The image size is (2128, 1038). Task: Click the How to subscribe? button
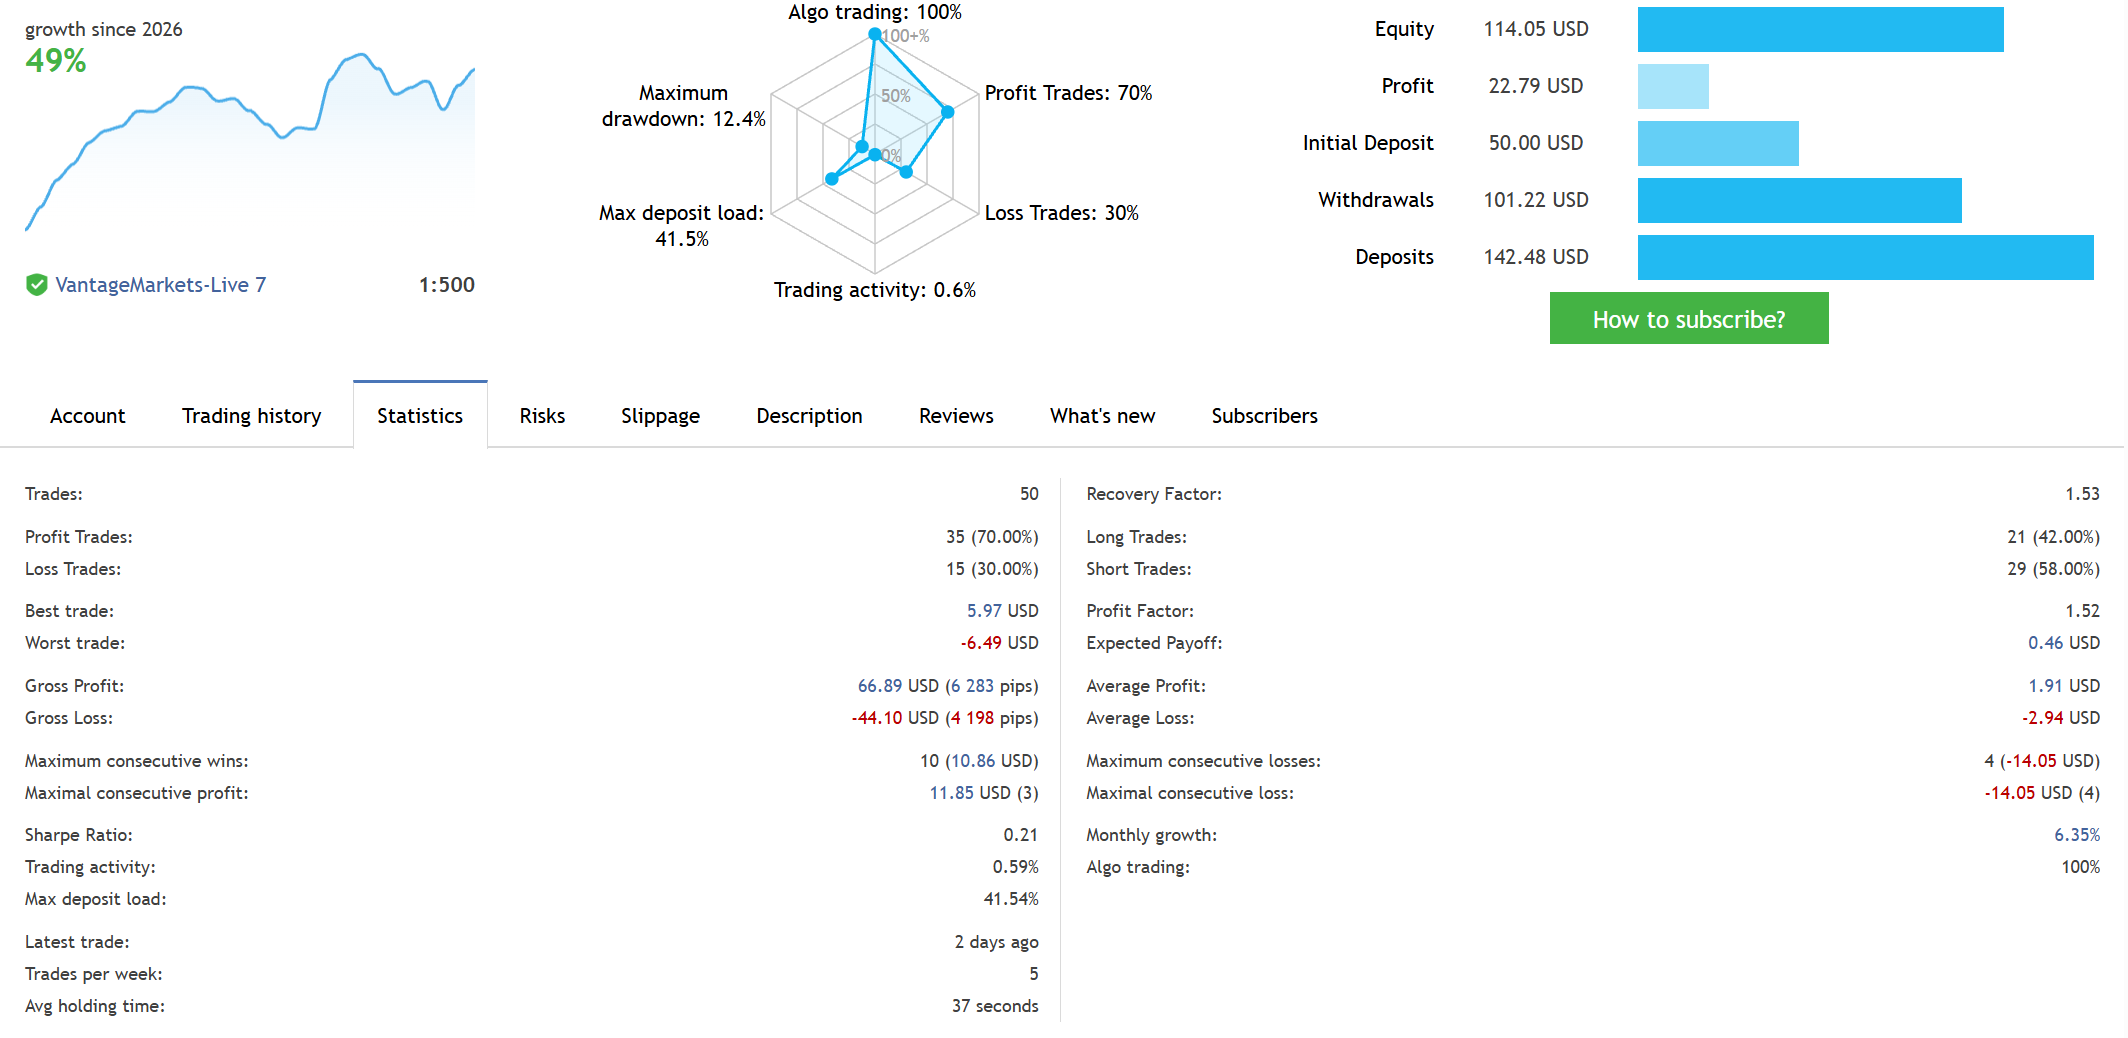pos(1689,318)
